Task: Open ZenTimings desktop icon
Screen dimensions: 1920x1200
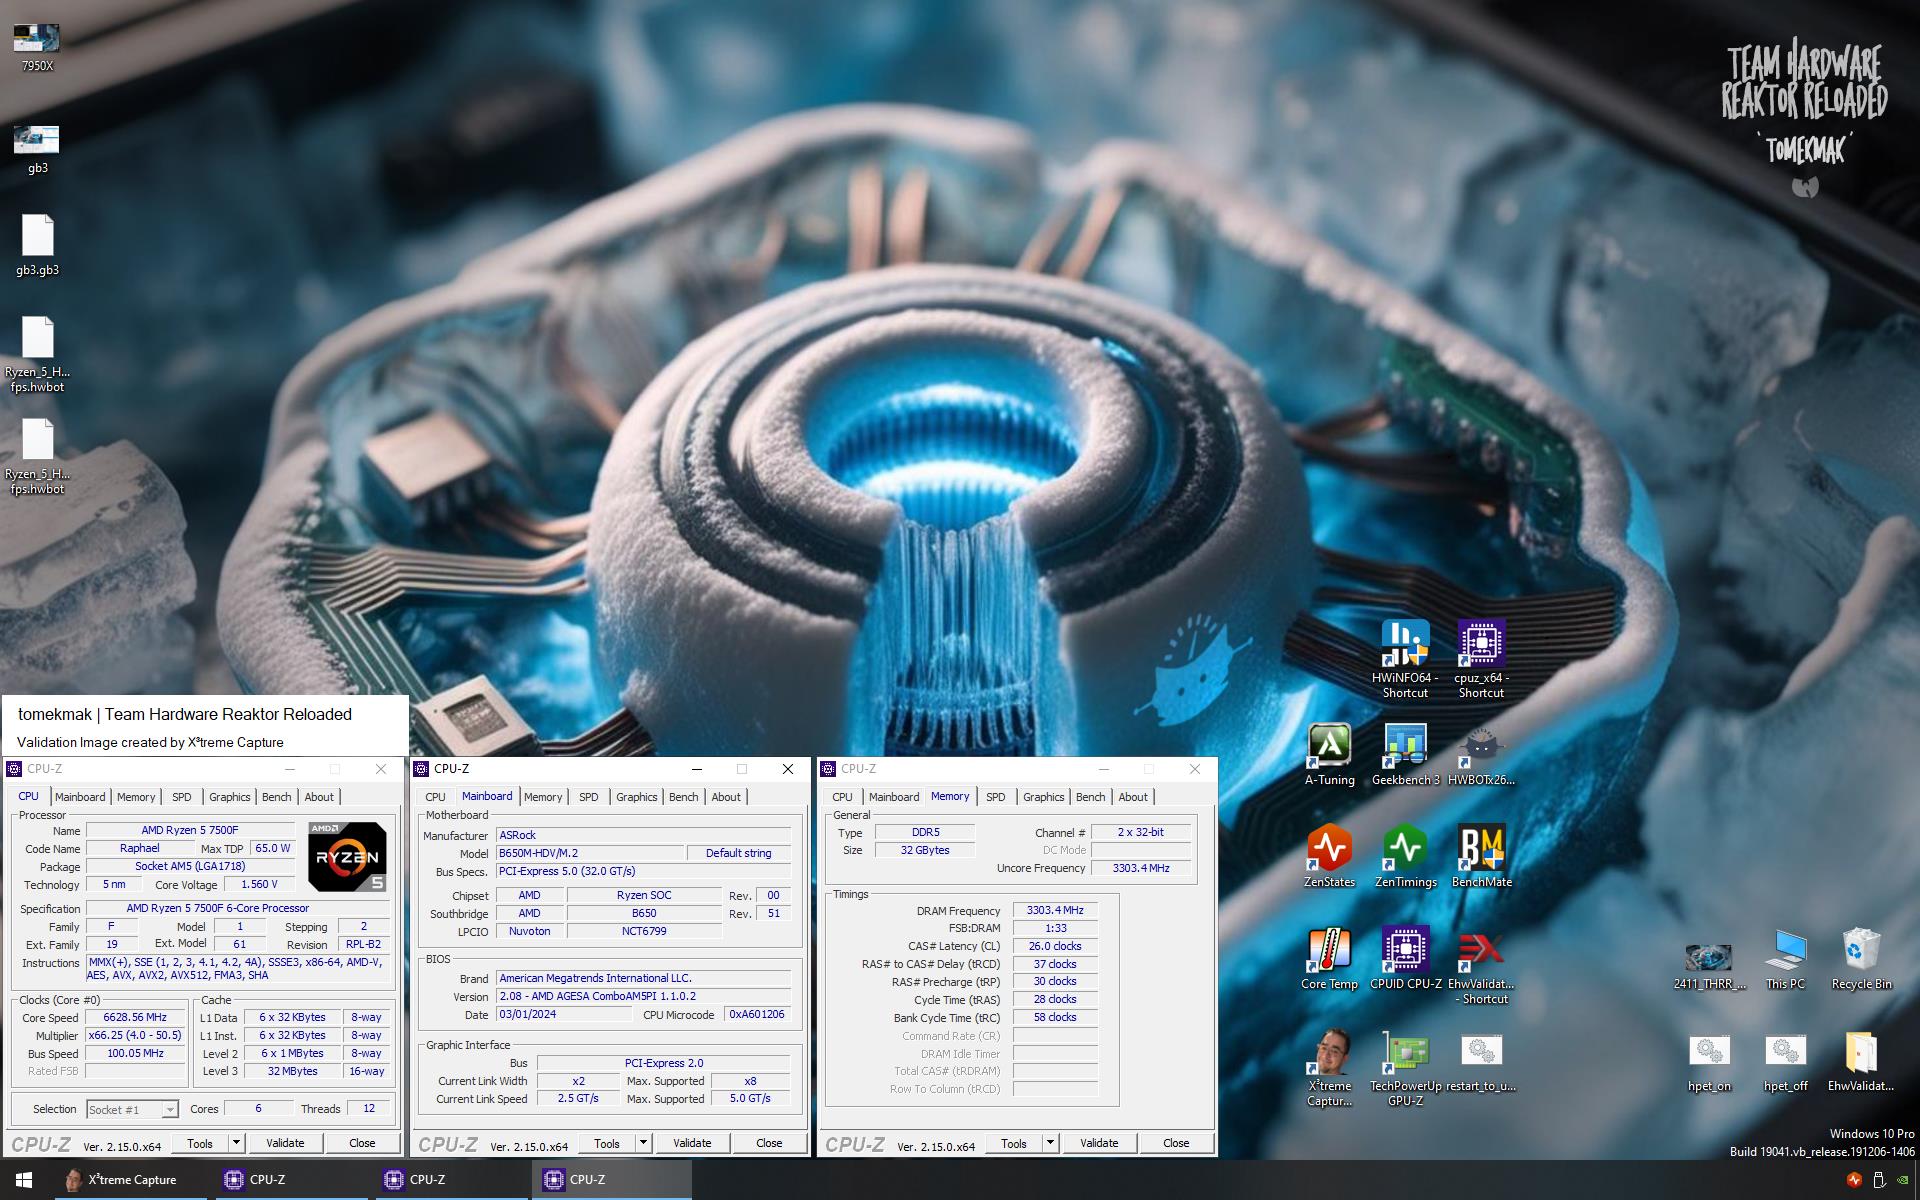Action: pyautogui.click(x=1405, y=855)
